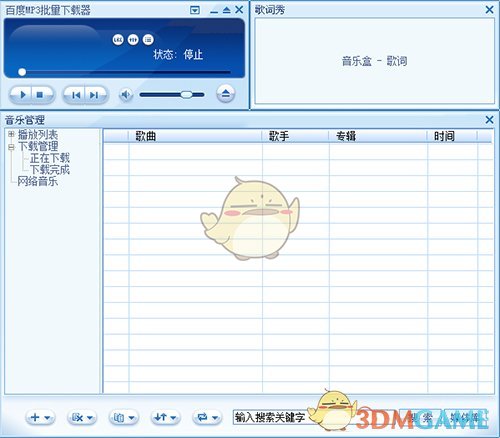This screenshot has width=500, height=438.
Task: Click the playback progress bar handle
Action: pyautogui.click(x=22, y=72)
